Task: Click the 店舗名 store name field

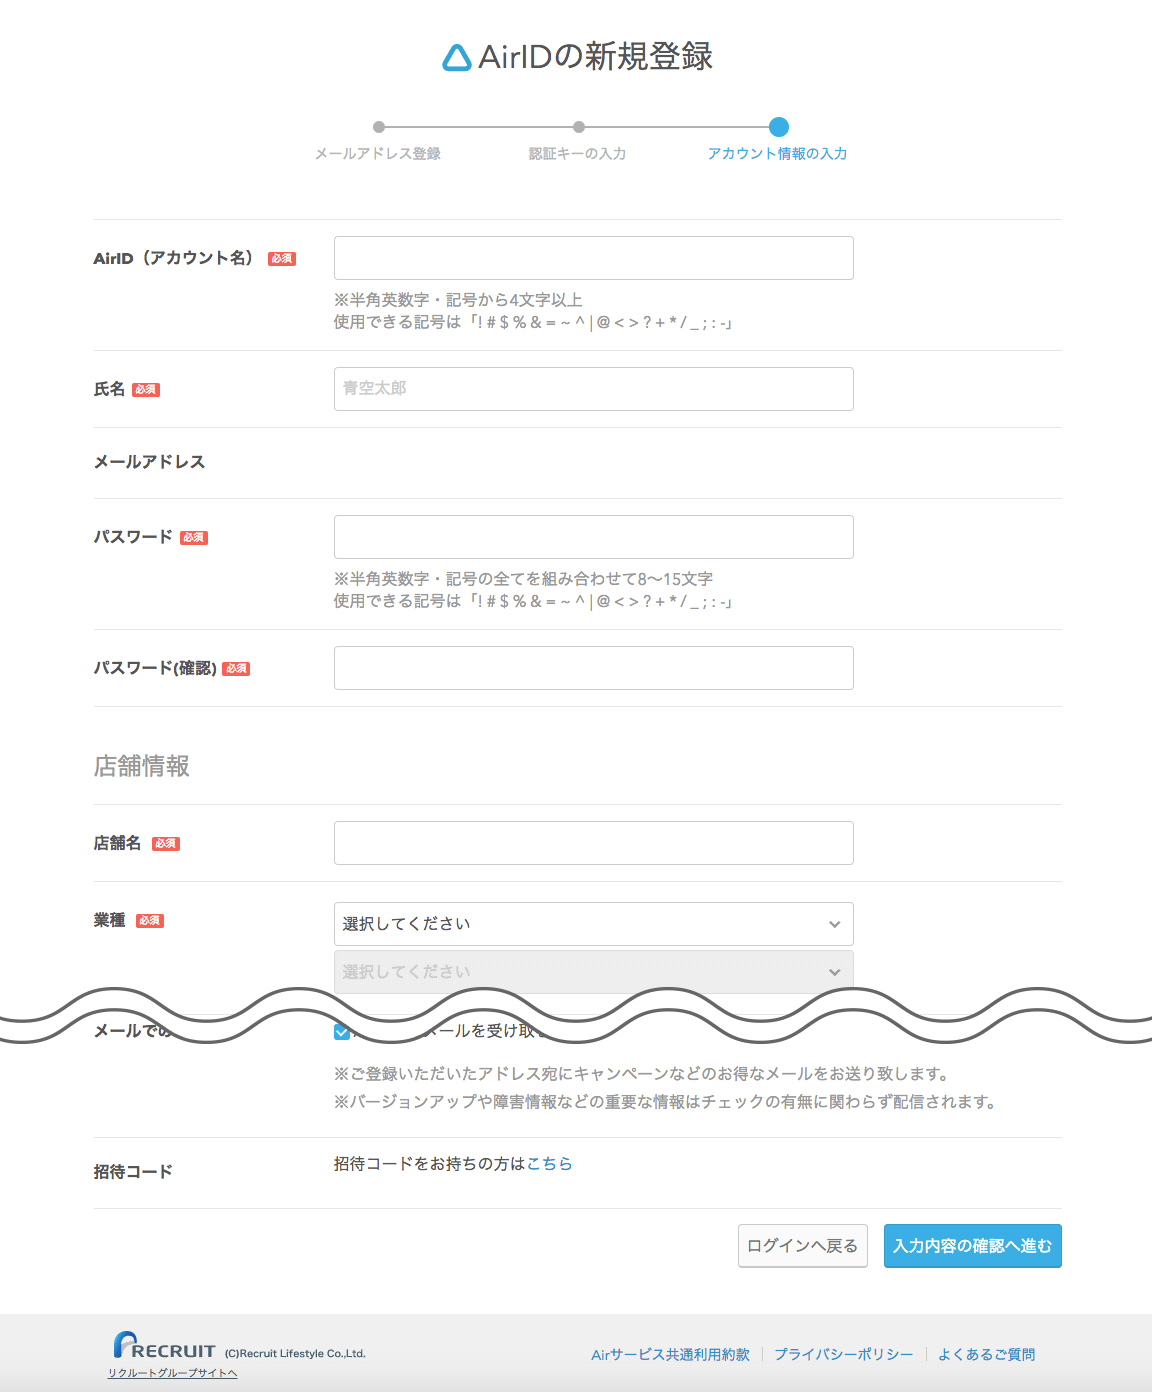Action: click(594, 843)
